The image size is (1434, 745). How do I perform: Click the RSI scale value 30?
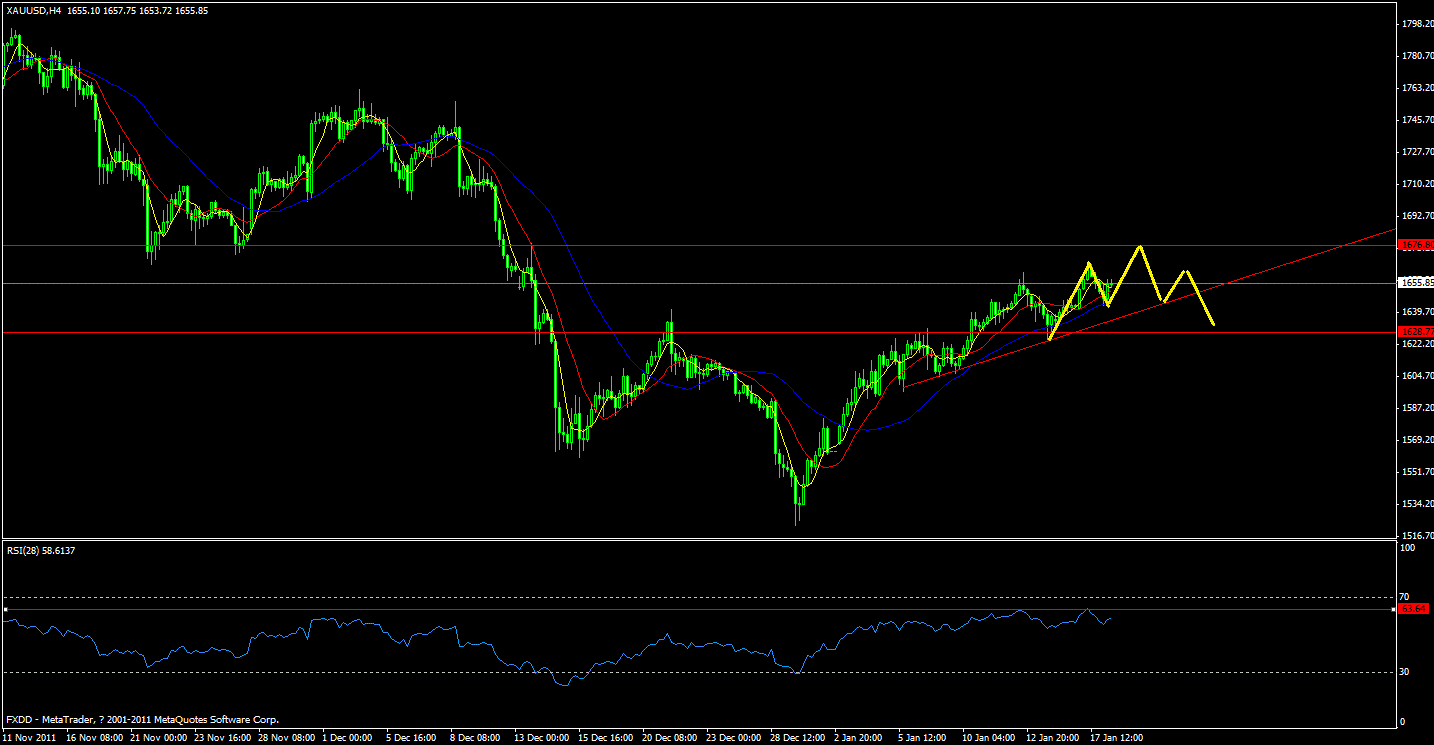pyautogui.click(x=1405, y=672)
